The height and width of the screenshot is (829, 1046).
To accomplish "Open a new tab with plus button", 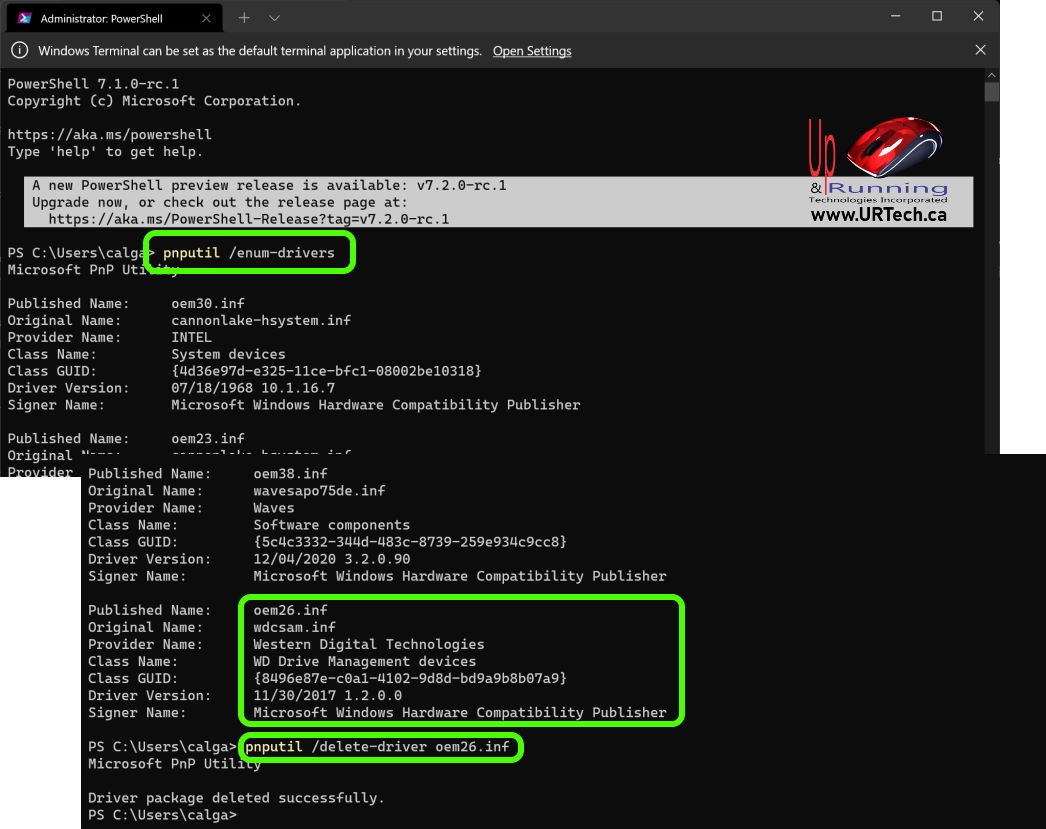I will click(244, 18).
